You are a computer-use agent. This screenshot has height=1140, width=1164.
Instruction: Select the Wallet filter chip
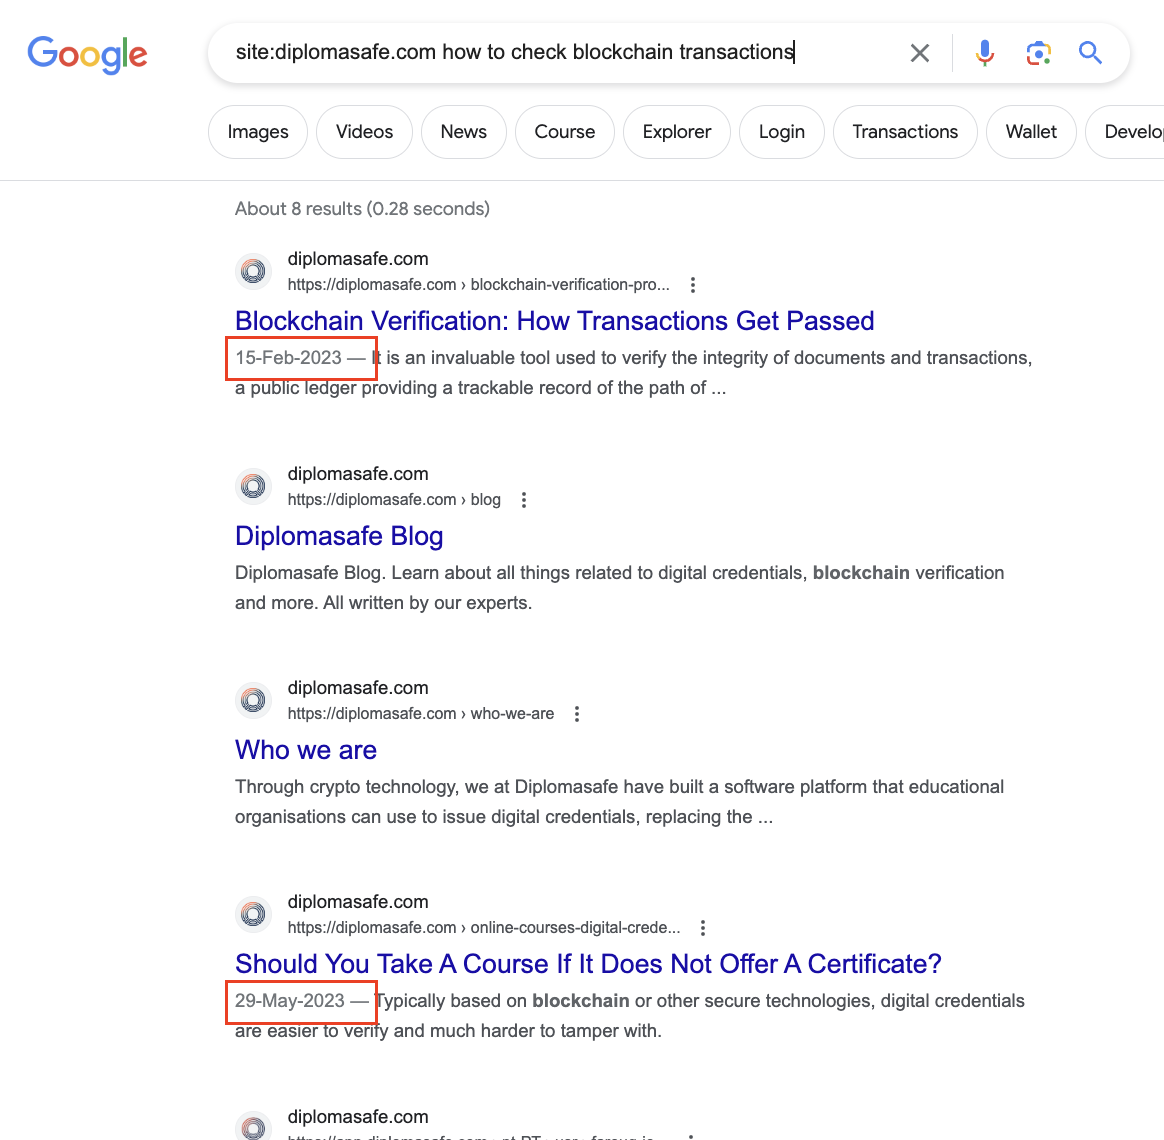coord(1031,131)
